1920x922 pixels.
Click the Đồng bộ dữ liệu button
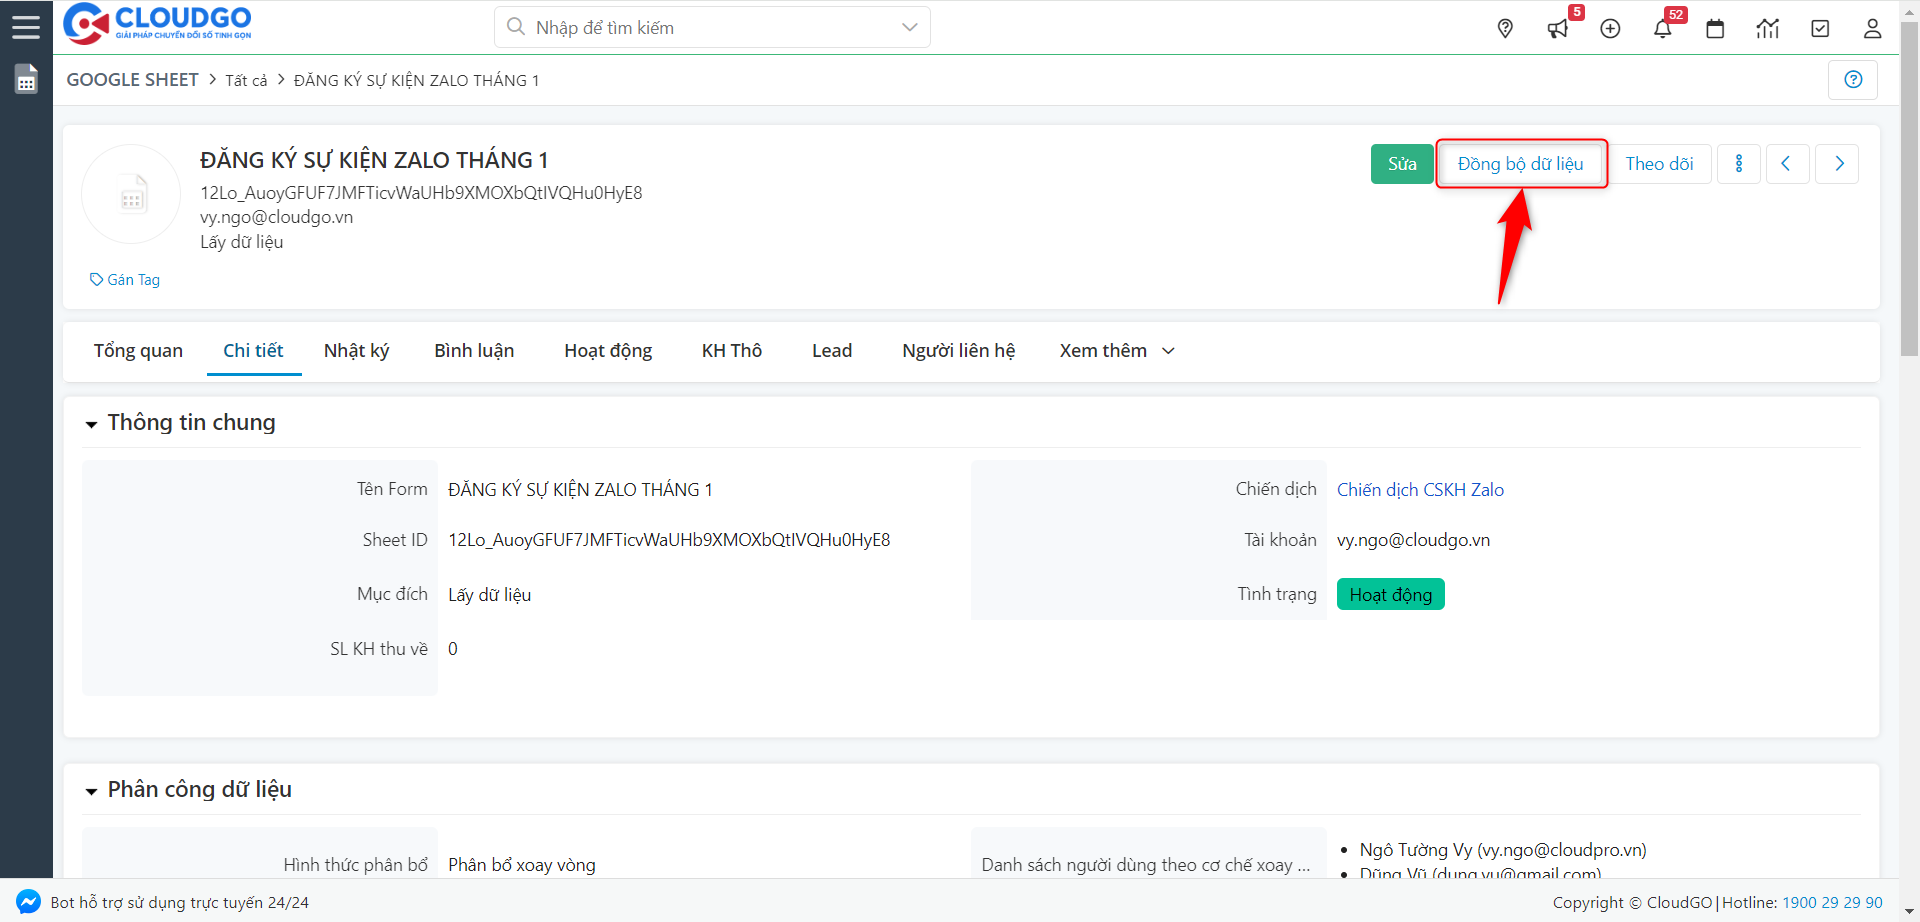coord(1520,163)
